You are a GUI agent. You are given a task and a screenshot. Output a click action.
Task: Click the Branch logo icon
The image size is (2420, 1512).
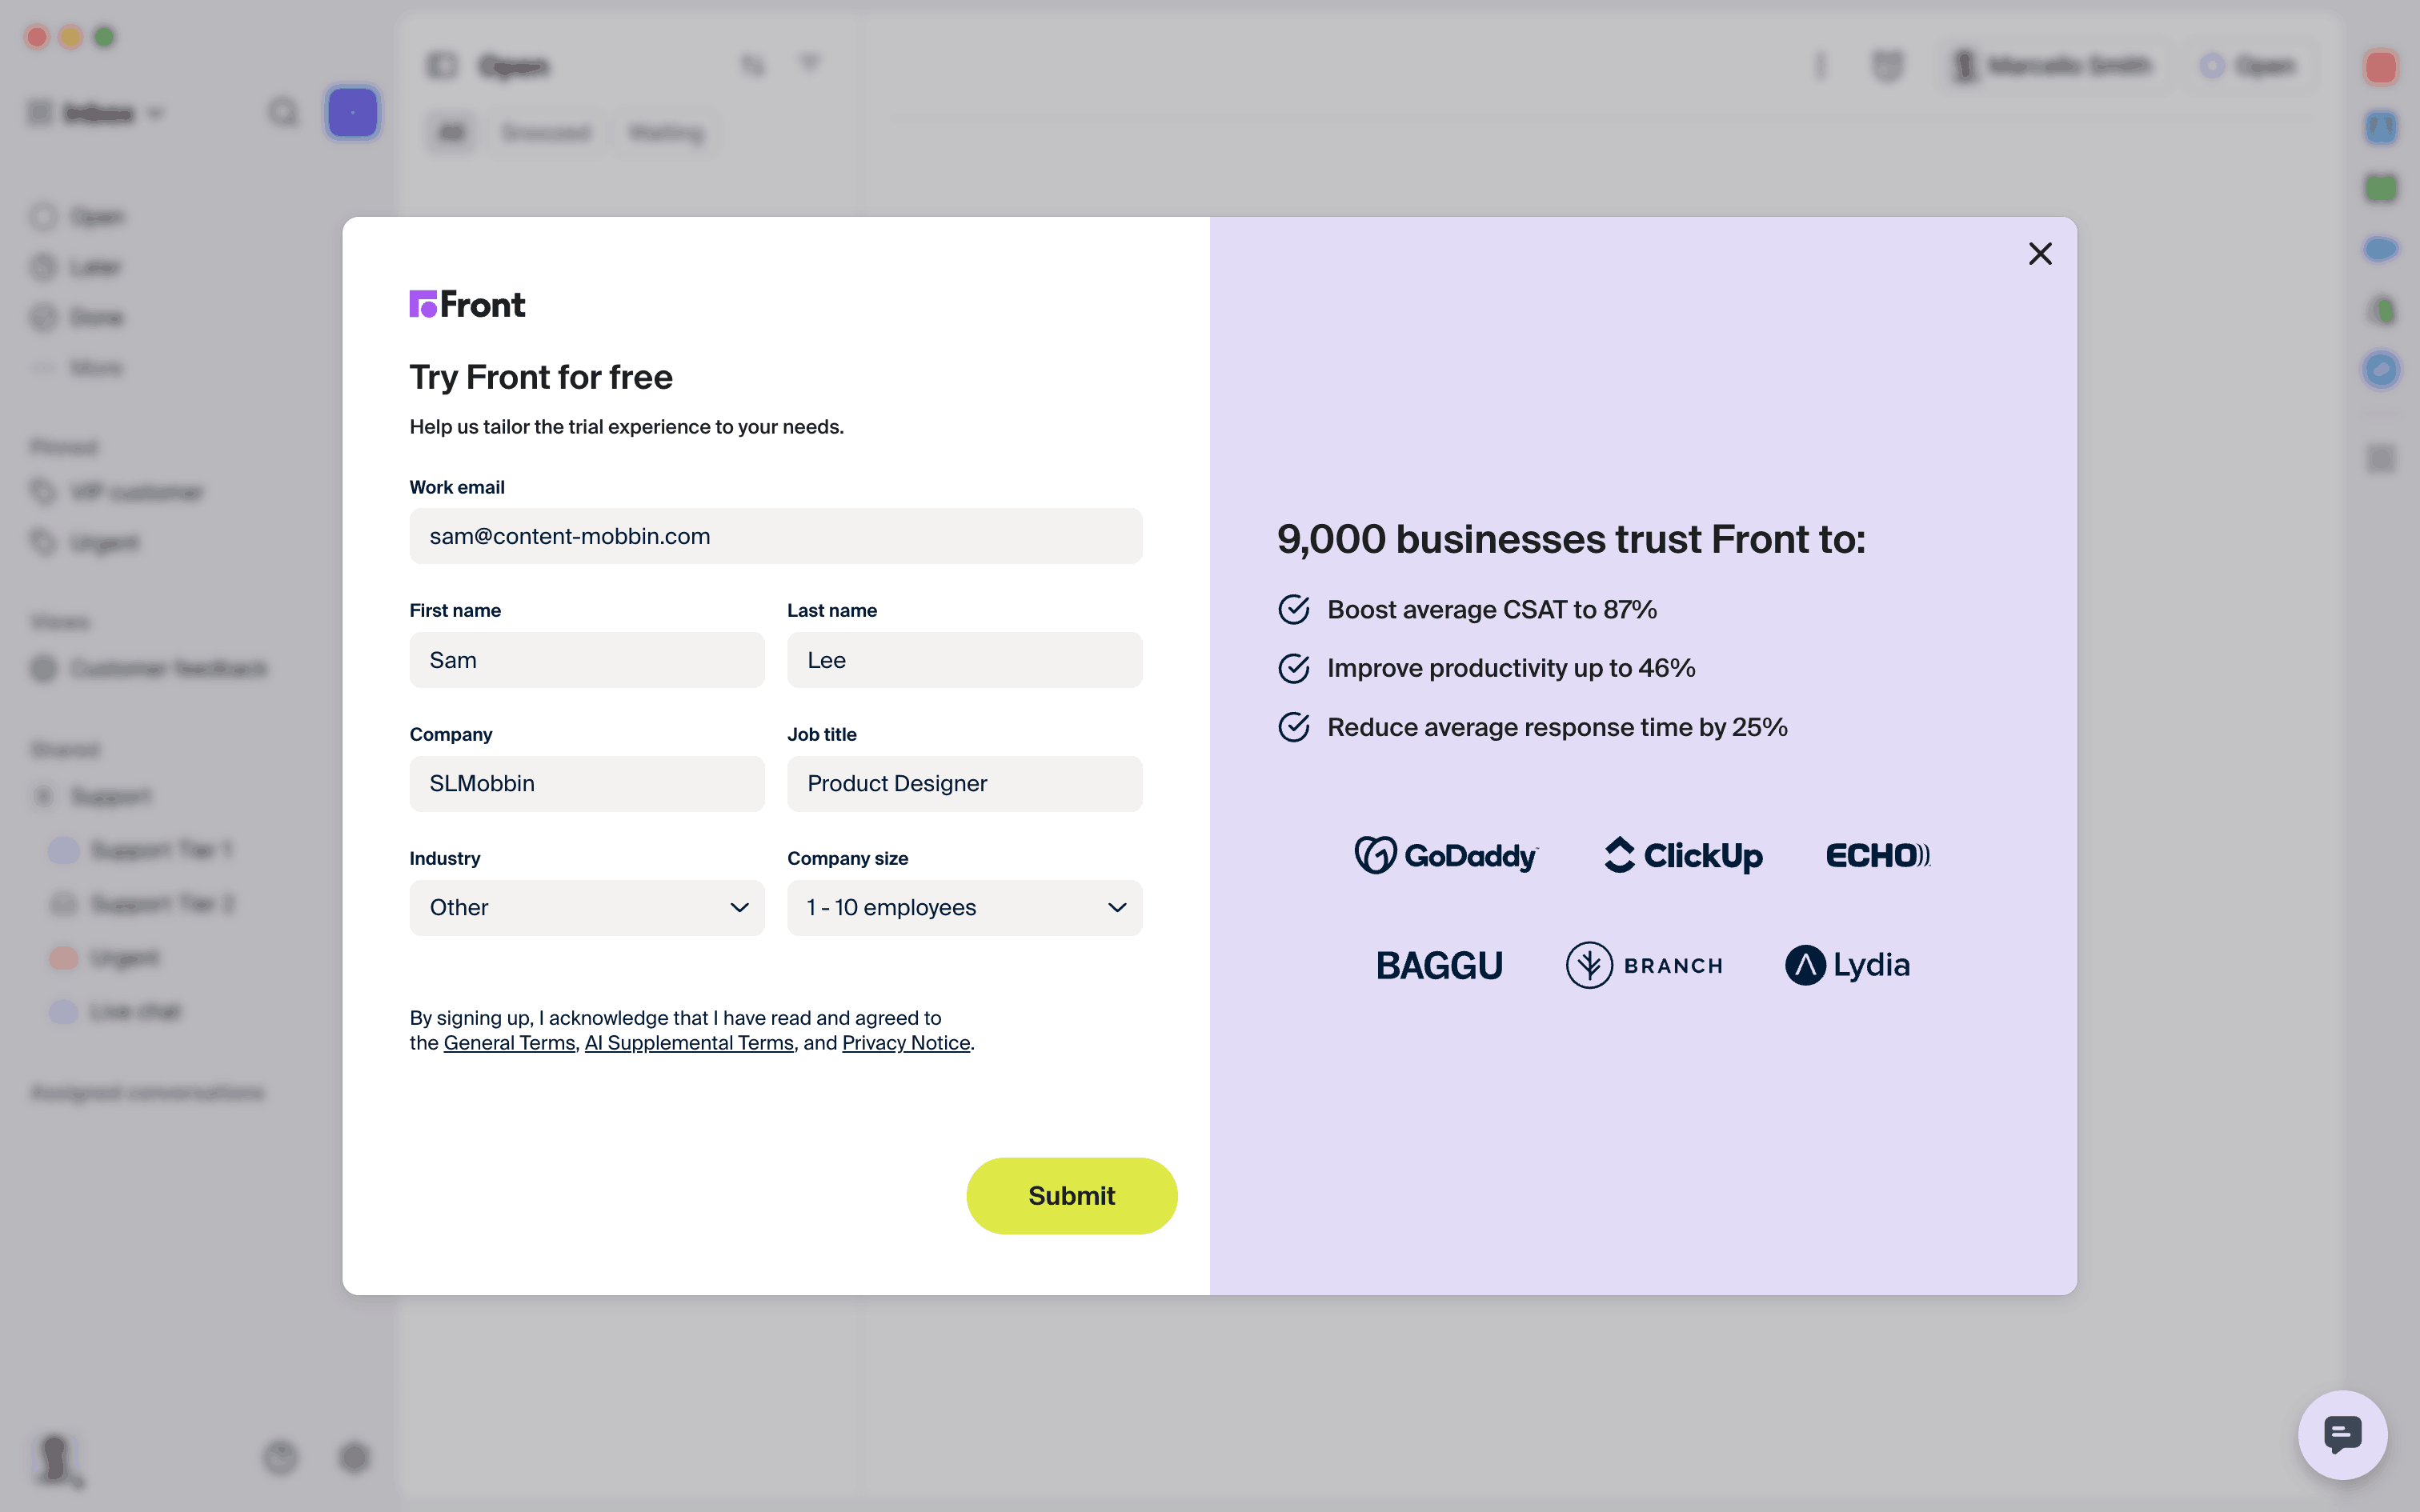point(1589,965)
